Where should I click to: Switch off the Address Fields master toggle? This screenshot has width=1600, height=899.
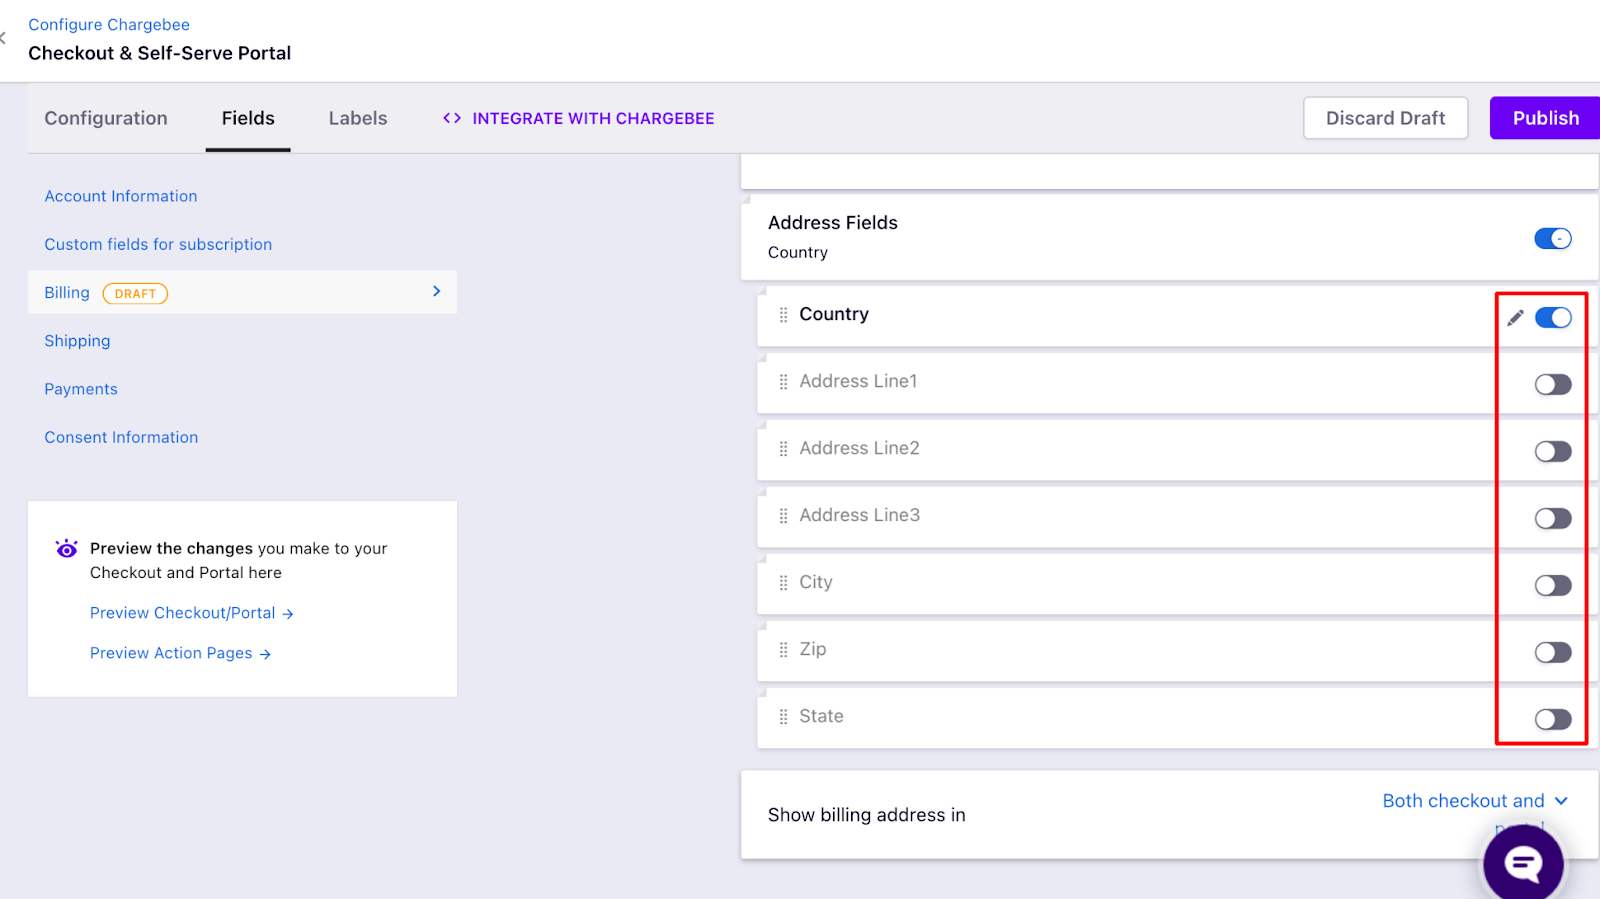pyautogui.click(x=1552, y=239)
